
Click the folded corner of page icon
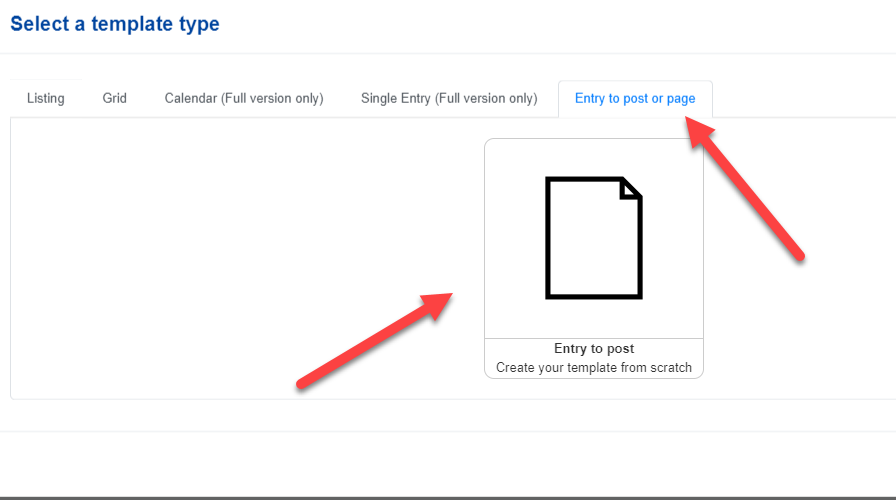[631, 189]
